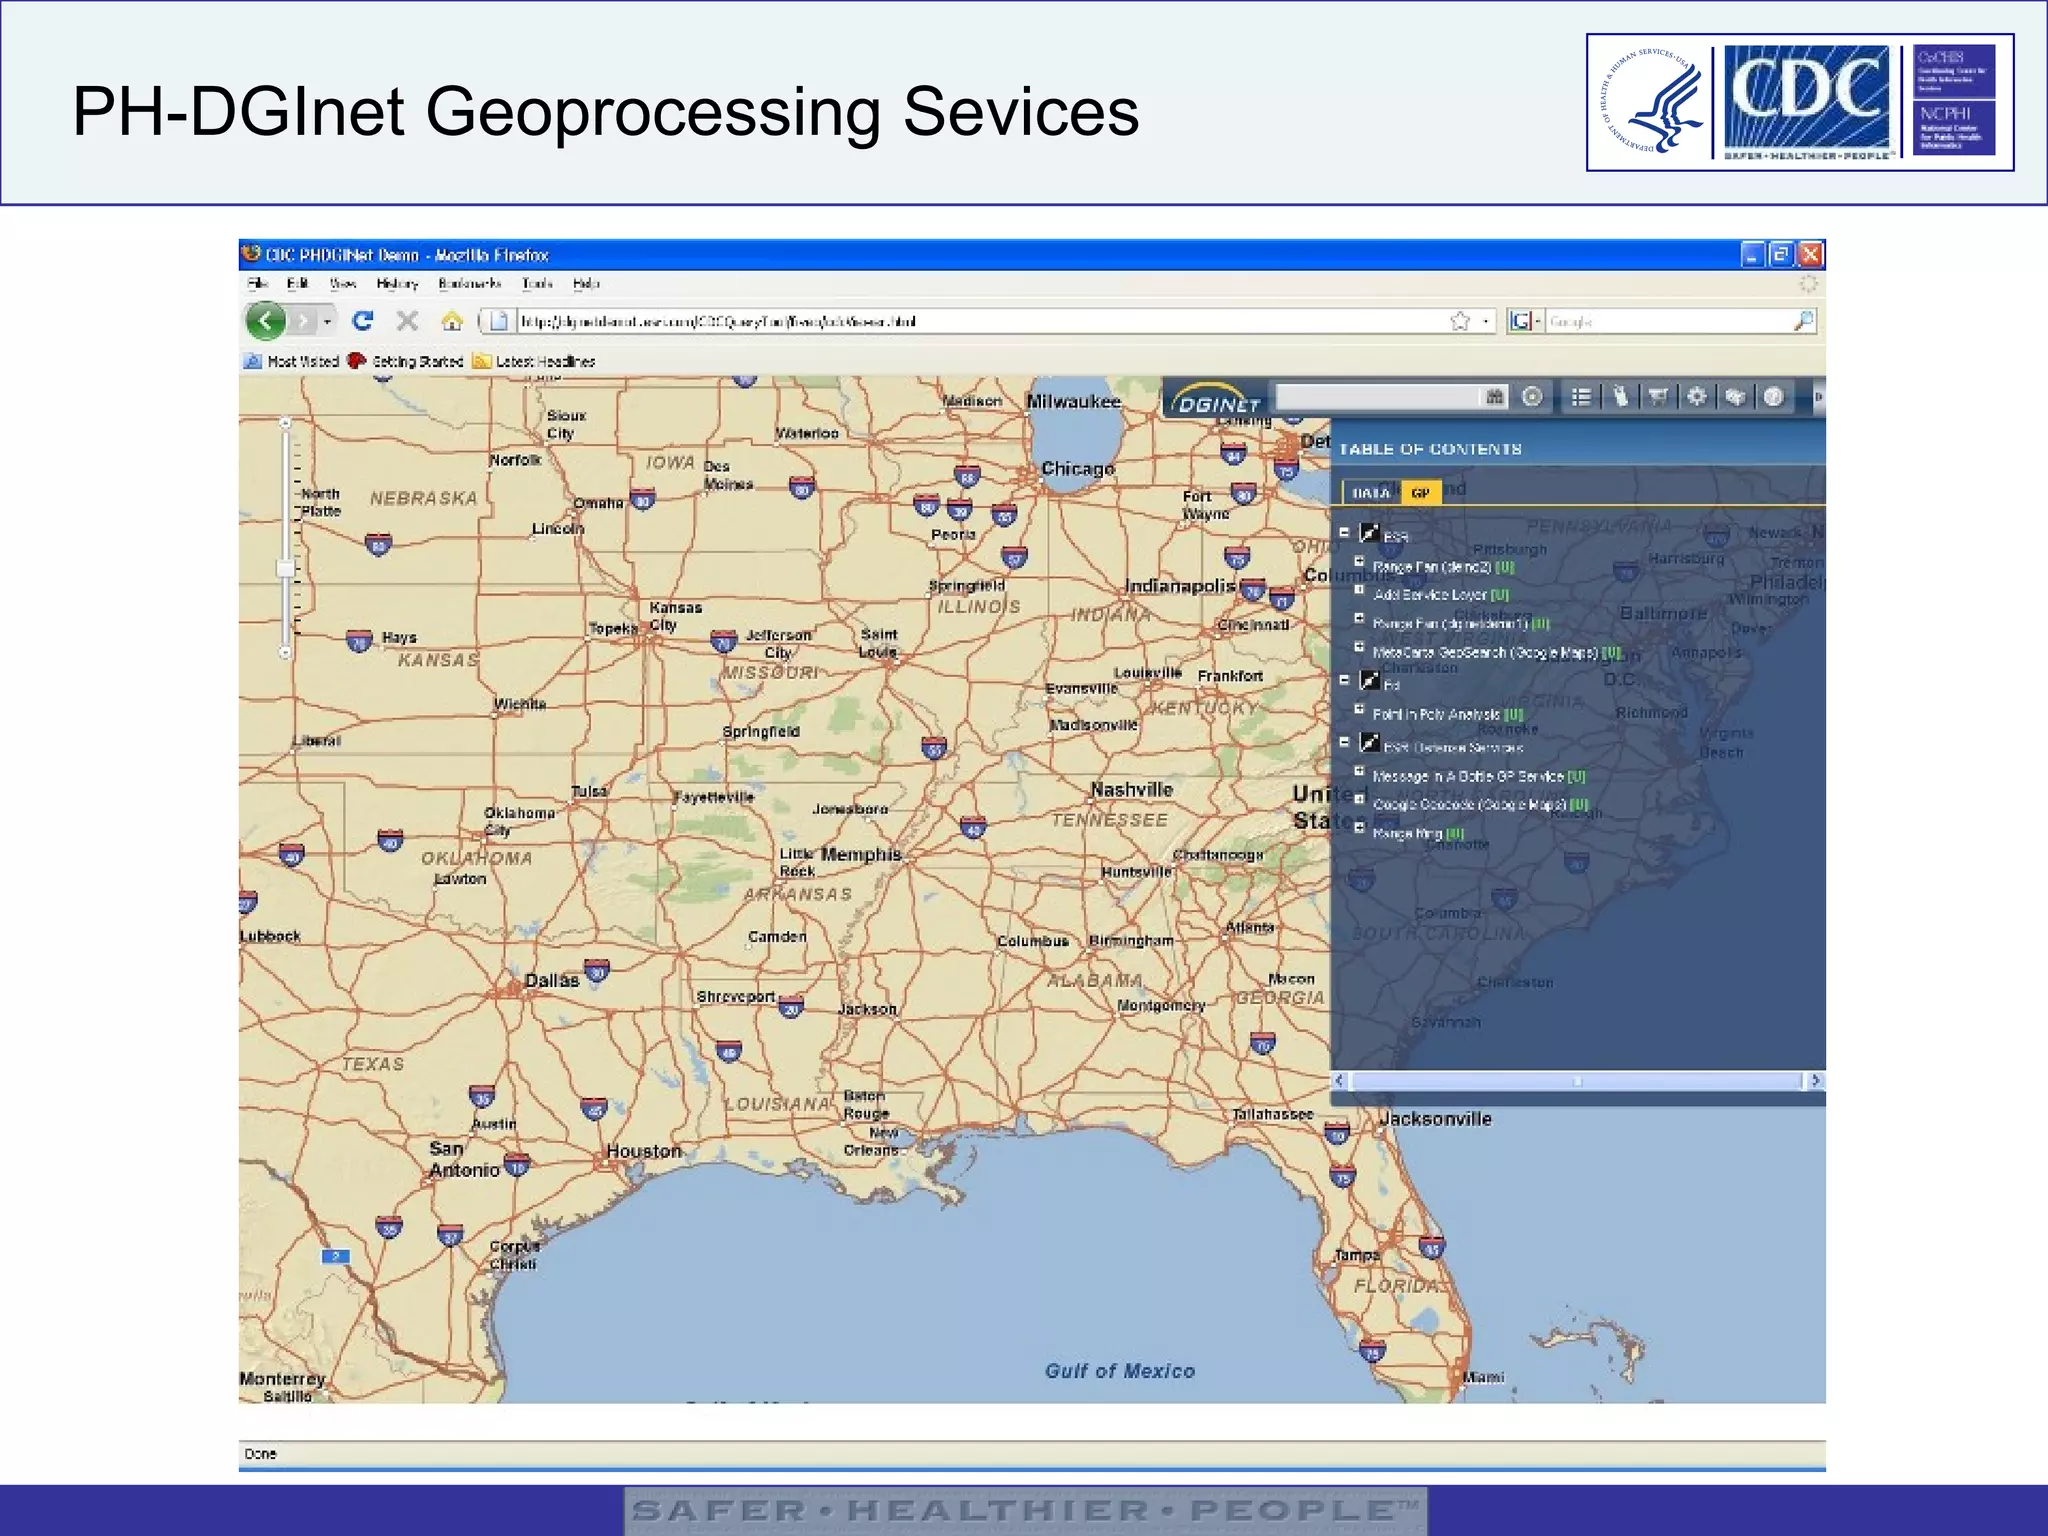Click the Fd group service icon
This screenshot has height=1536, width=2048.
pyautogui.click(x=1370, y=681)
